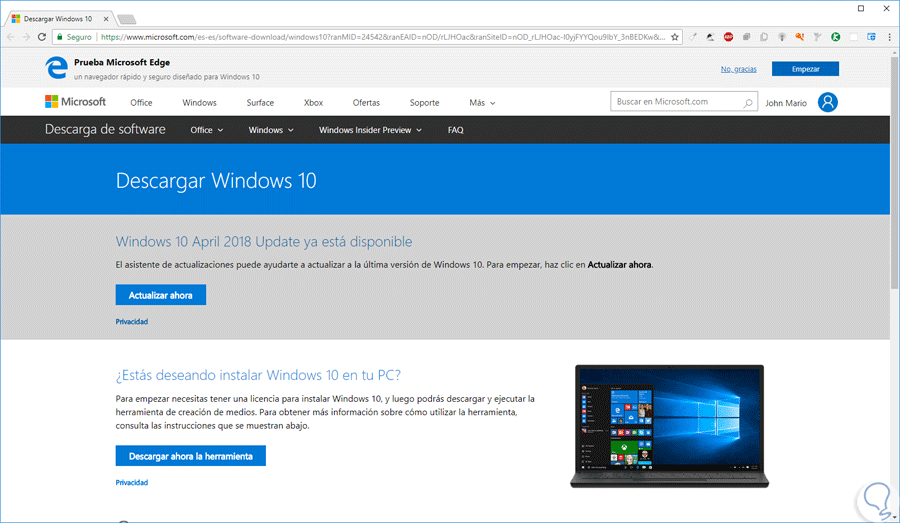This screenshot has height=523, width=900.
Task: Open a new browser tab
Action: tap(127, 20)
